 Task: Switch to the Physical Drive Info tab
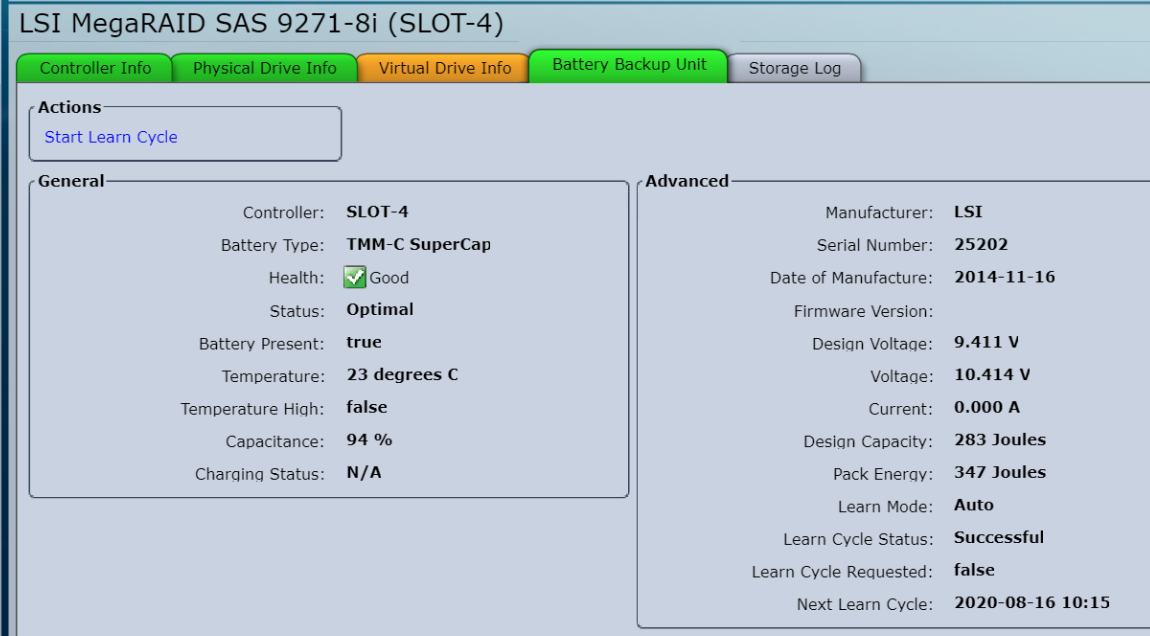(x=264, y=68)
